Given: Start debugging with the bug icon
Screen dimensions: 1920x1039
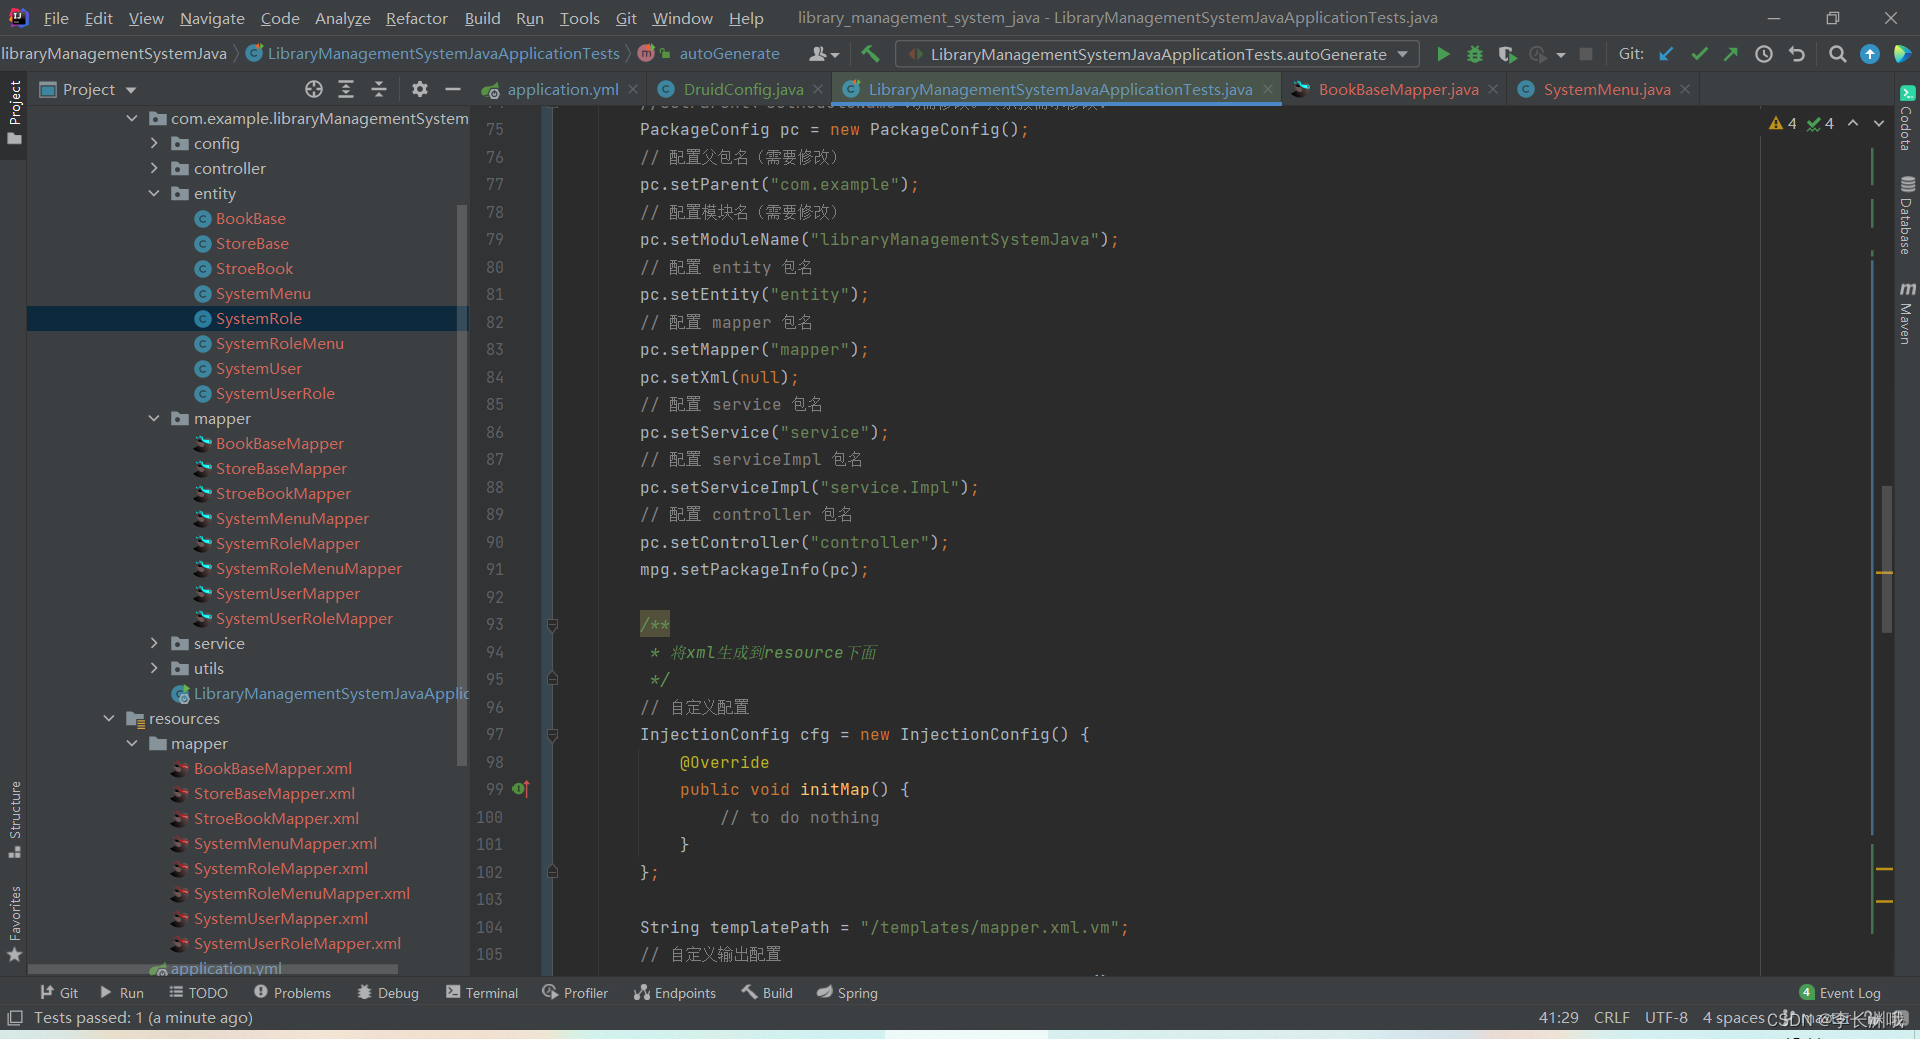Looking at the screenshot, I should point(1474,54).
